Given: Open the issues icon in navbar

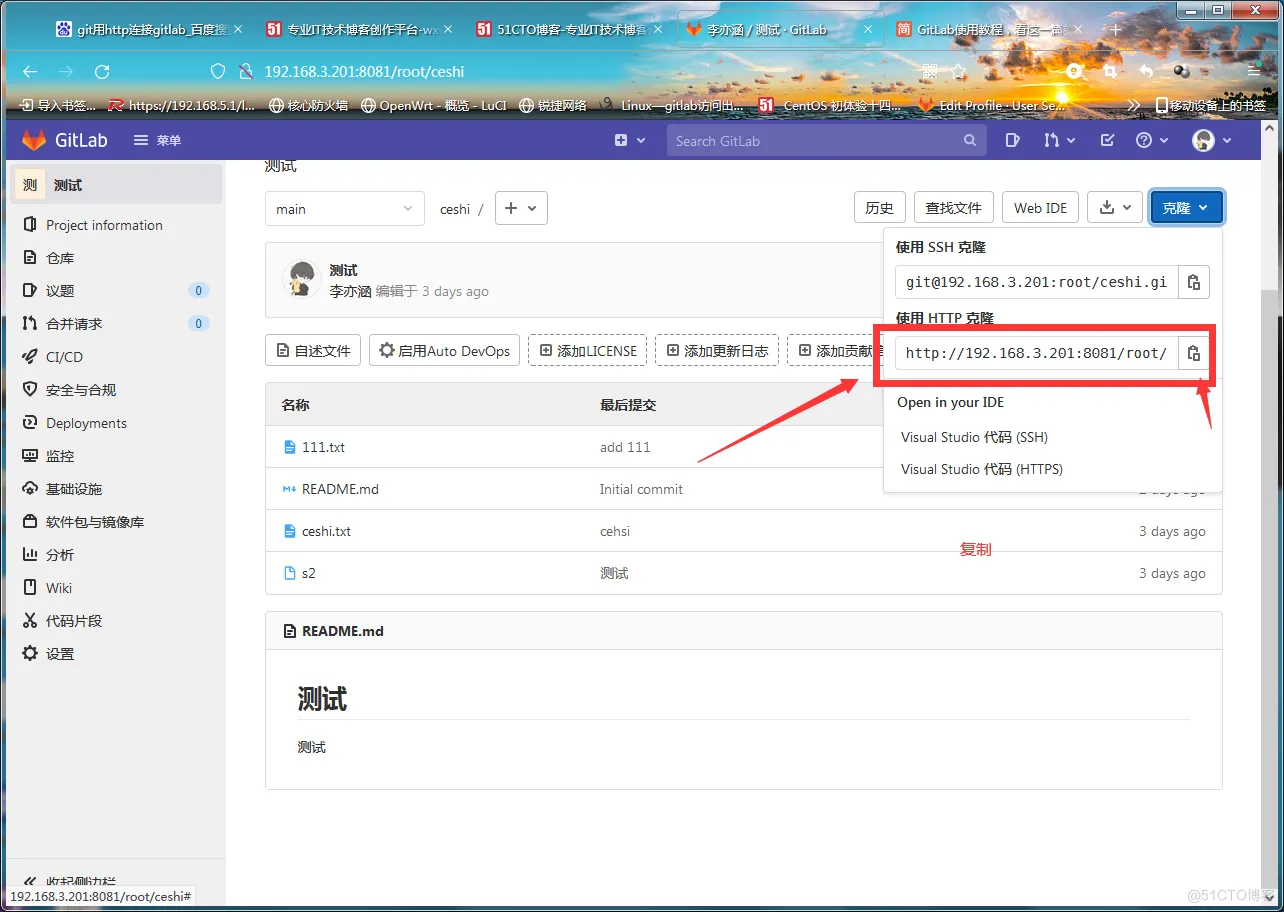Looking at the screenshot, I should 1012,141.
